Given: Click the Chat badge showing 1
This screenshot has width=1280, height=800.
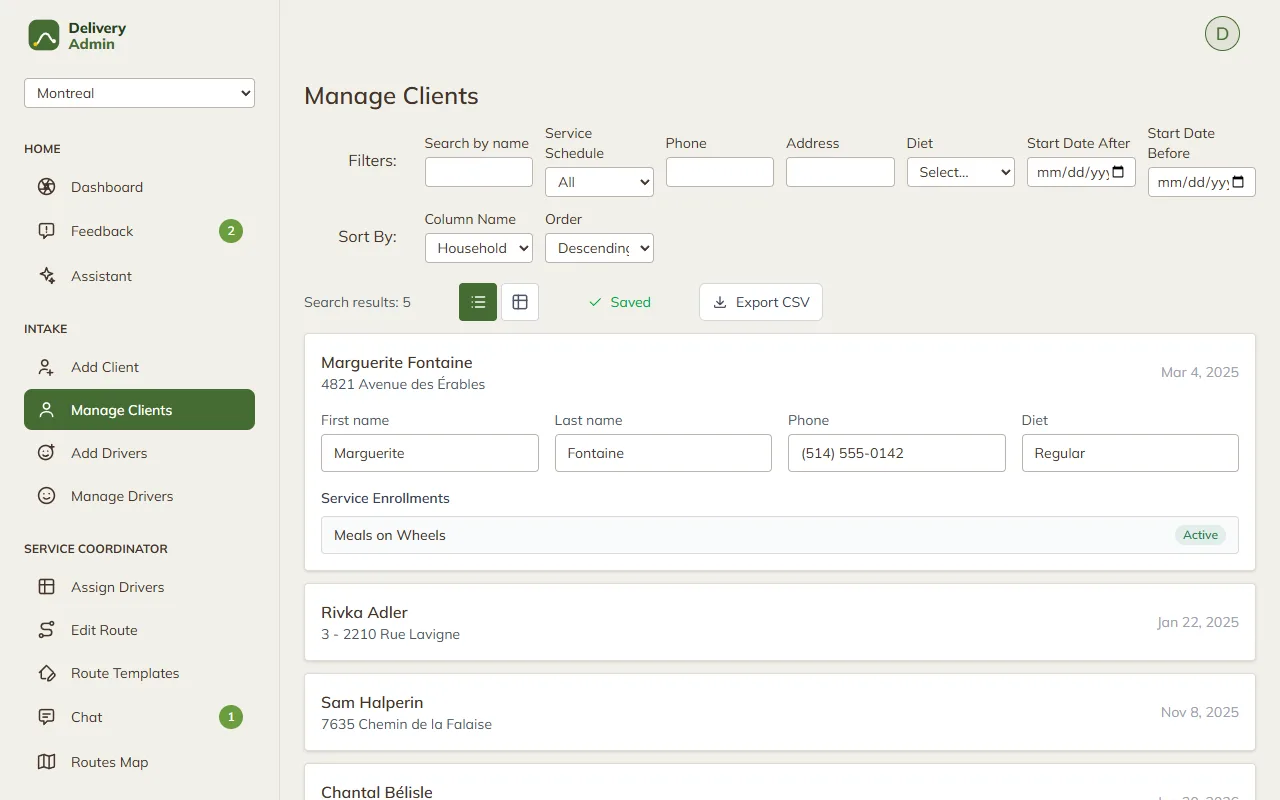Looking at the screenshot, I should [231, 717].
